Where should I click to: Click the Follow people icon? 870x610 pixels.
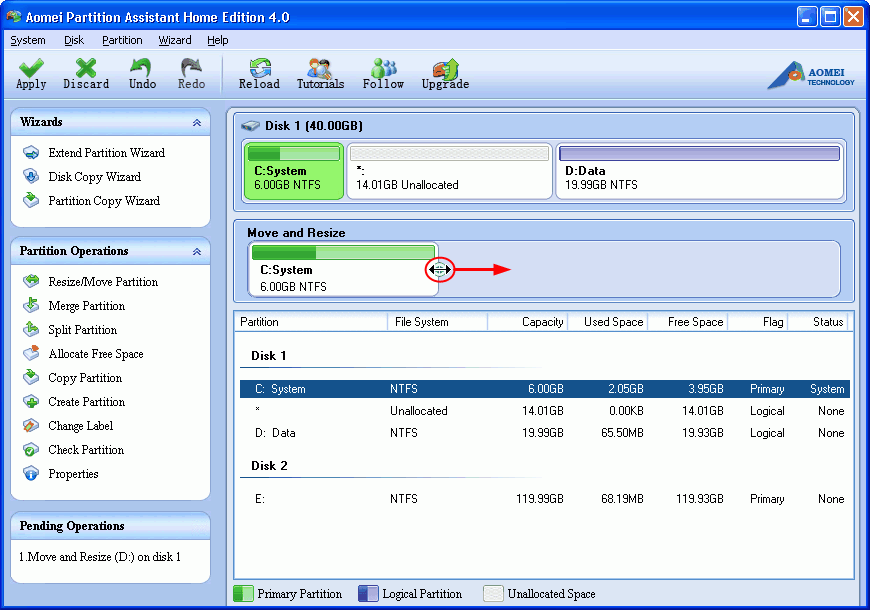pyautogui.click(x=383, y=68)
